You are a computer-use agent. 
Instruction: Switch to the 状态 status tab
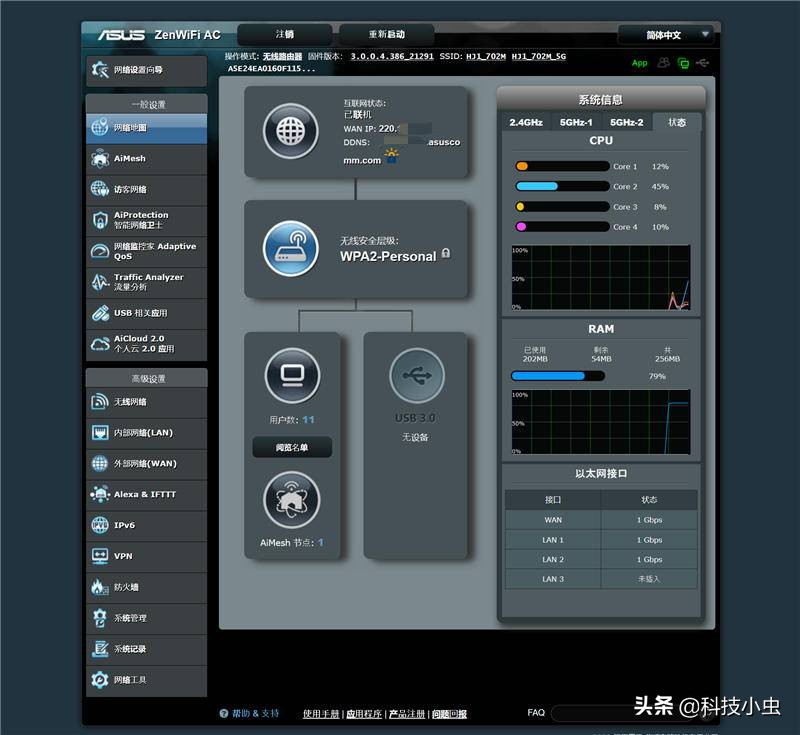tap(677, 122)
